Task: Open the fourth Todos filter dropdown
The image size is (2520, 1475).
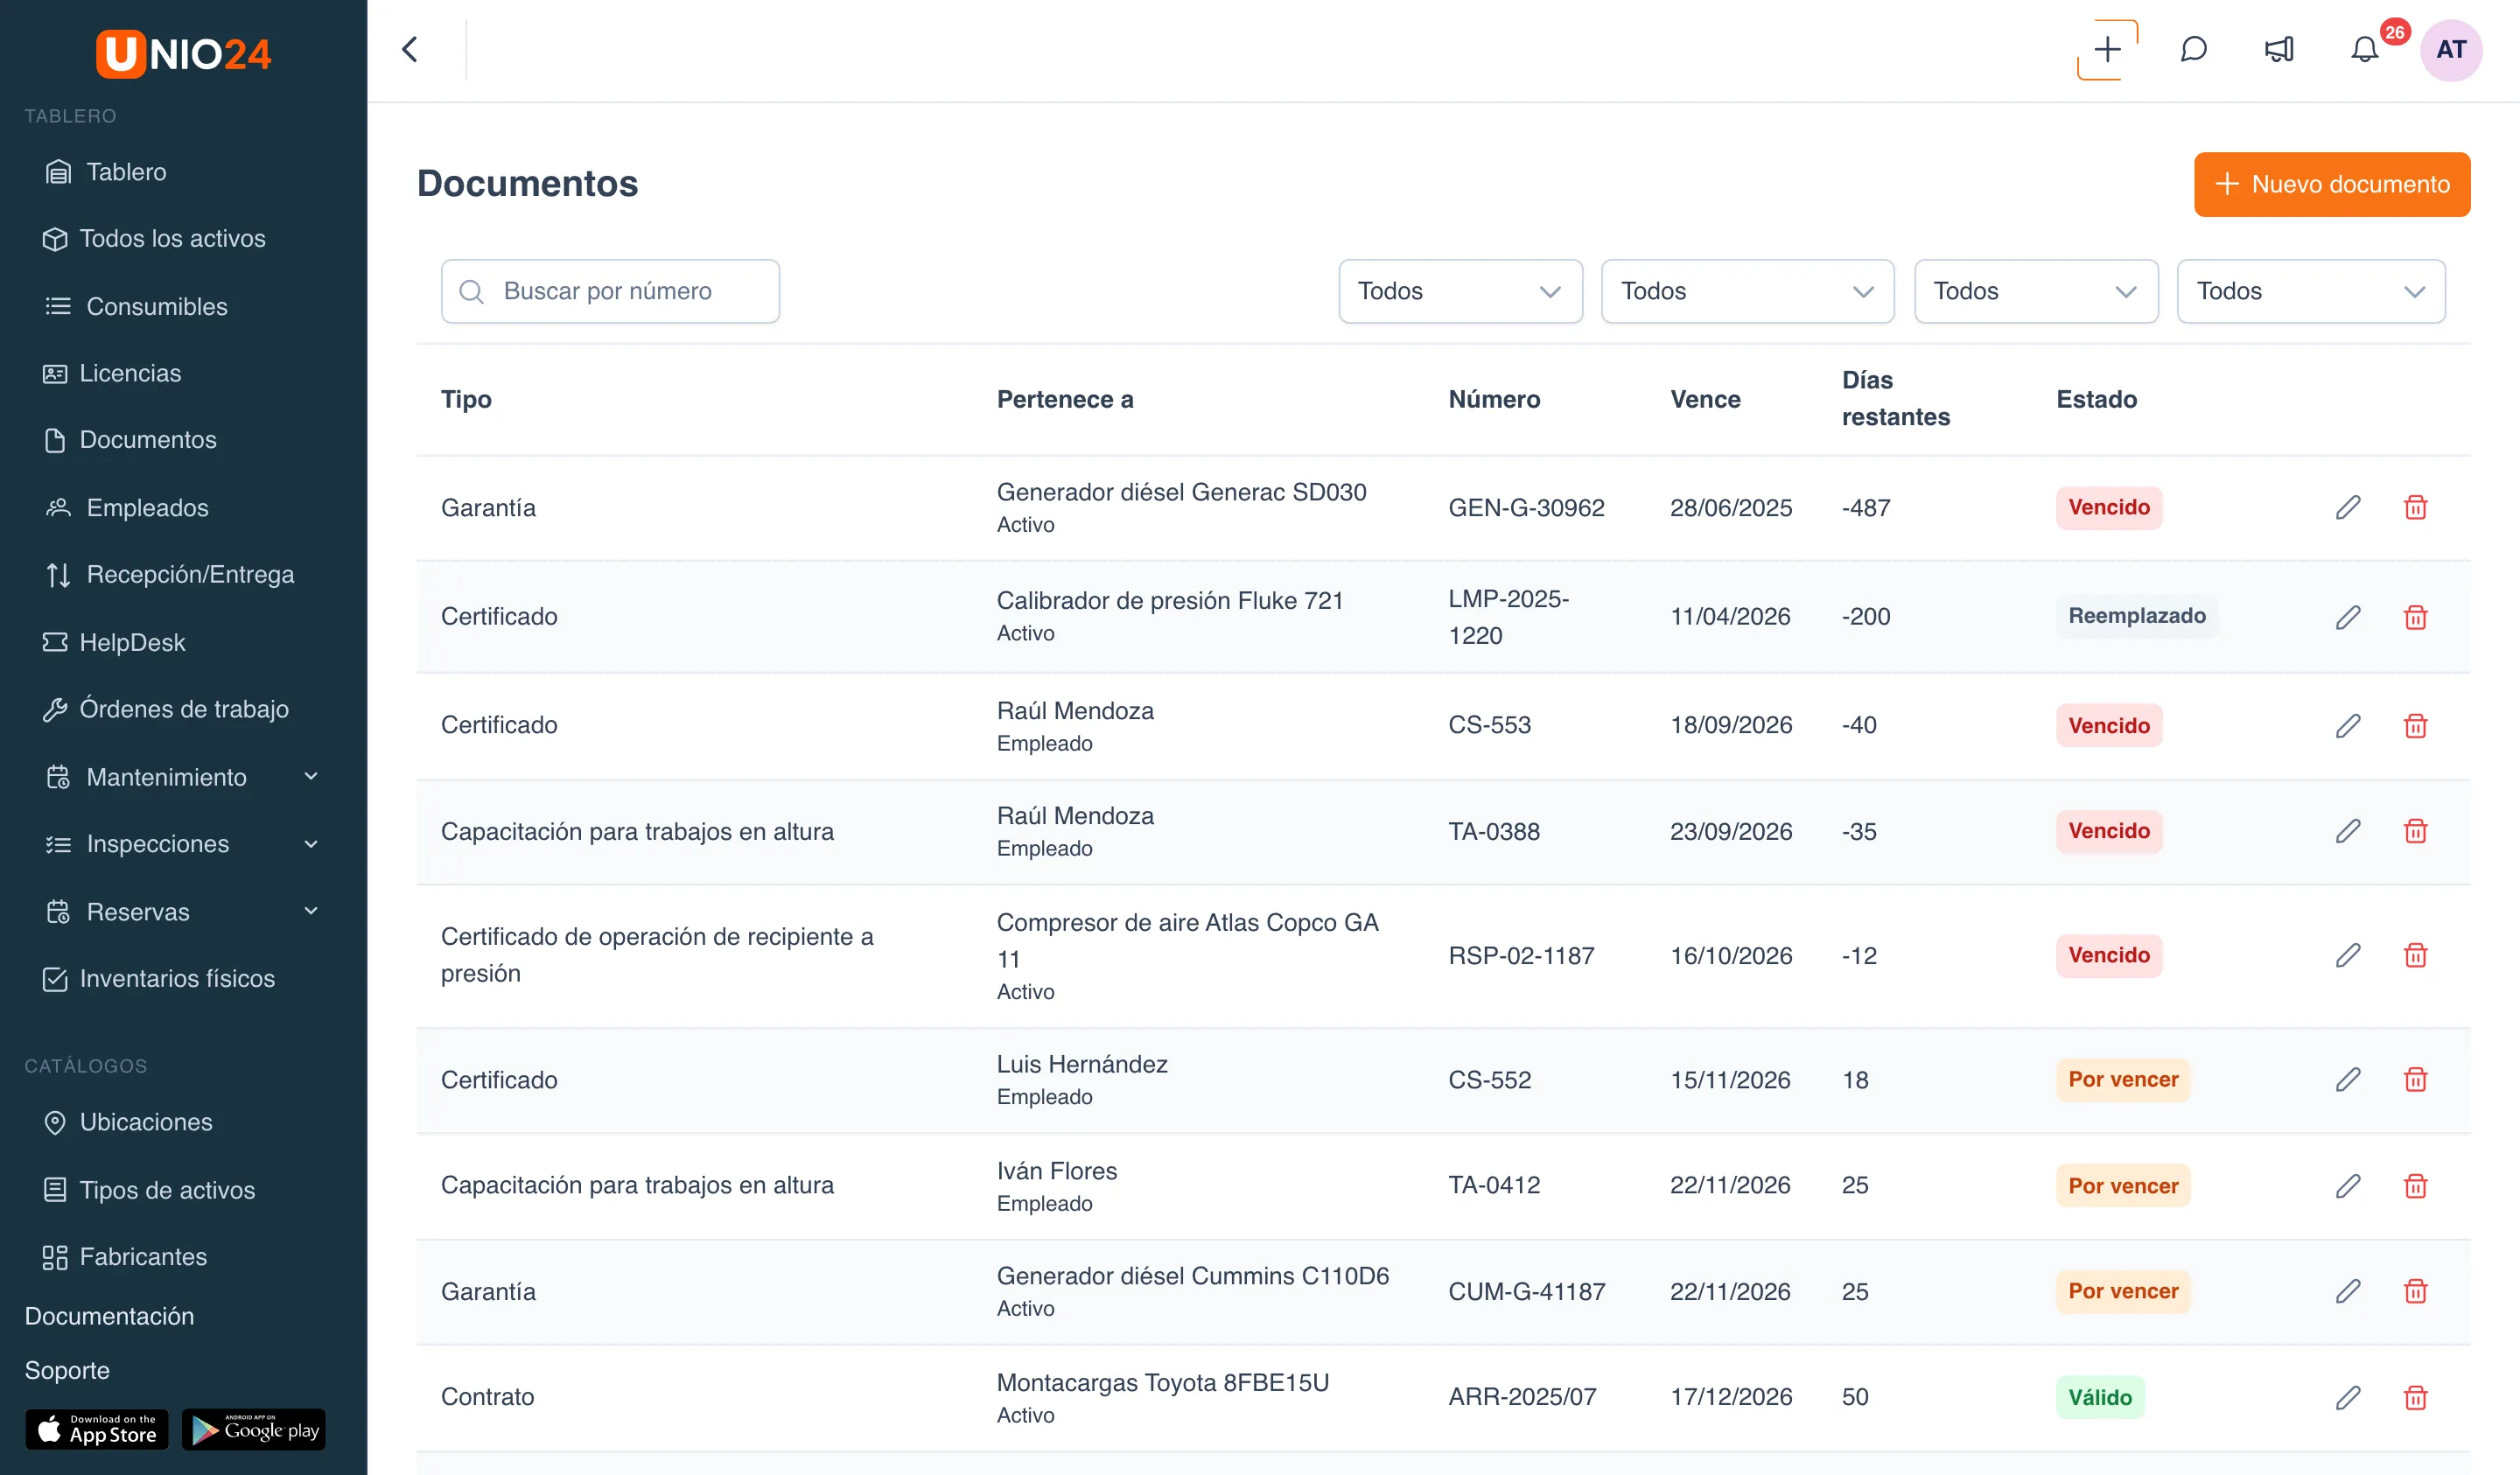Action: click(2311, 291)
